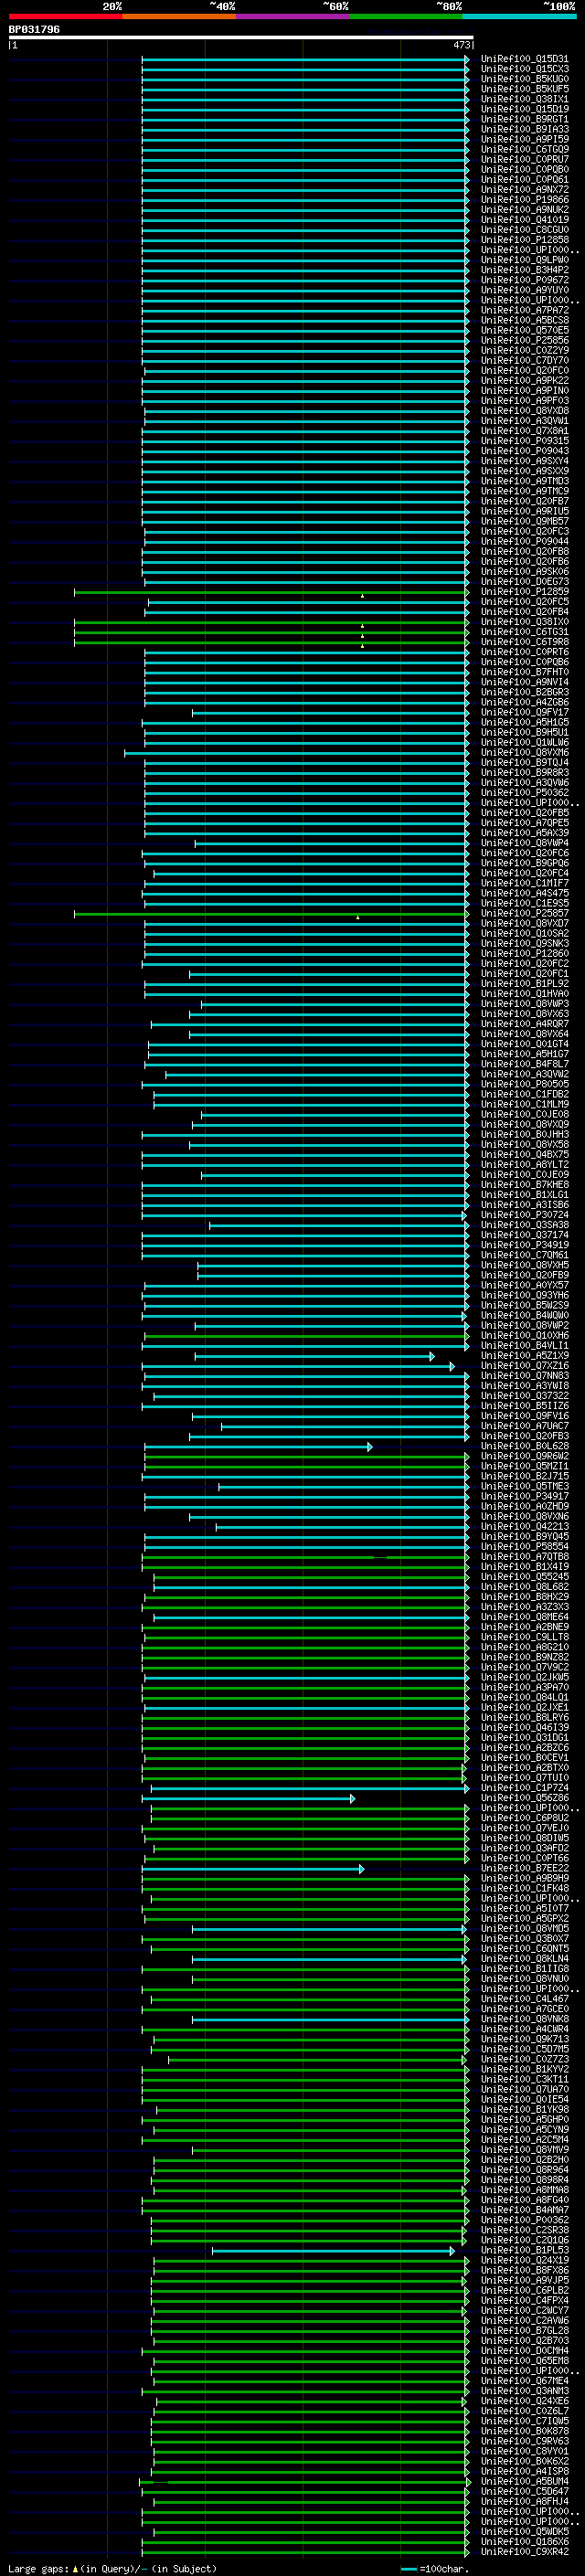This screenshot has width=585, height=2576.
Task: Select the label UniRef100_D0EG73
Action: (524, 581)
